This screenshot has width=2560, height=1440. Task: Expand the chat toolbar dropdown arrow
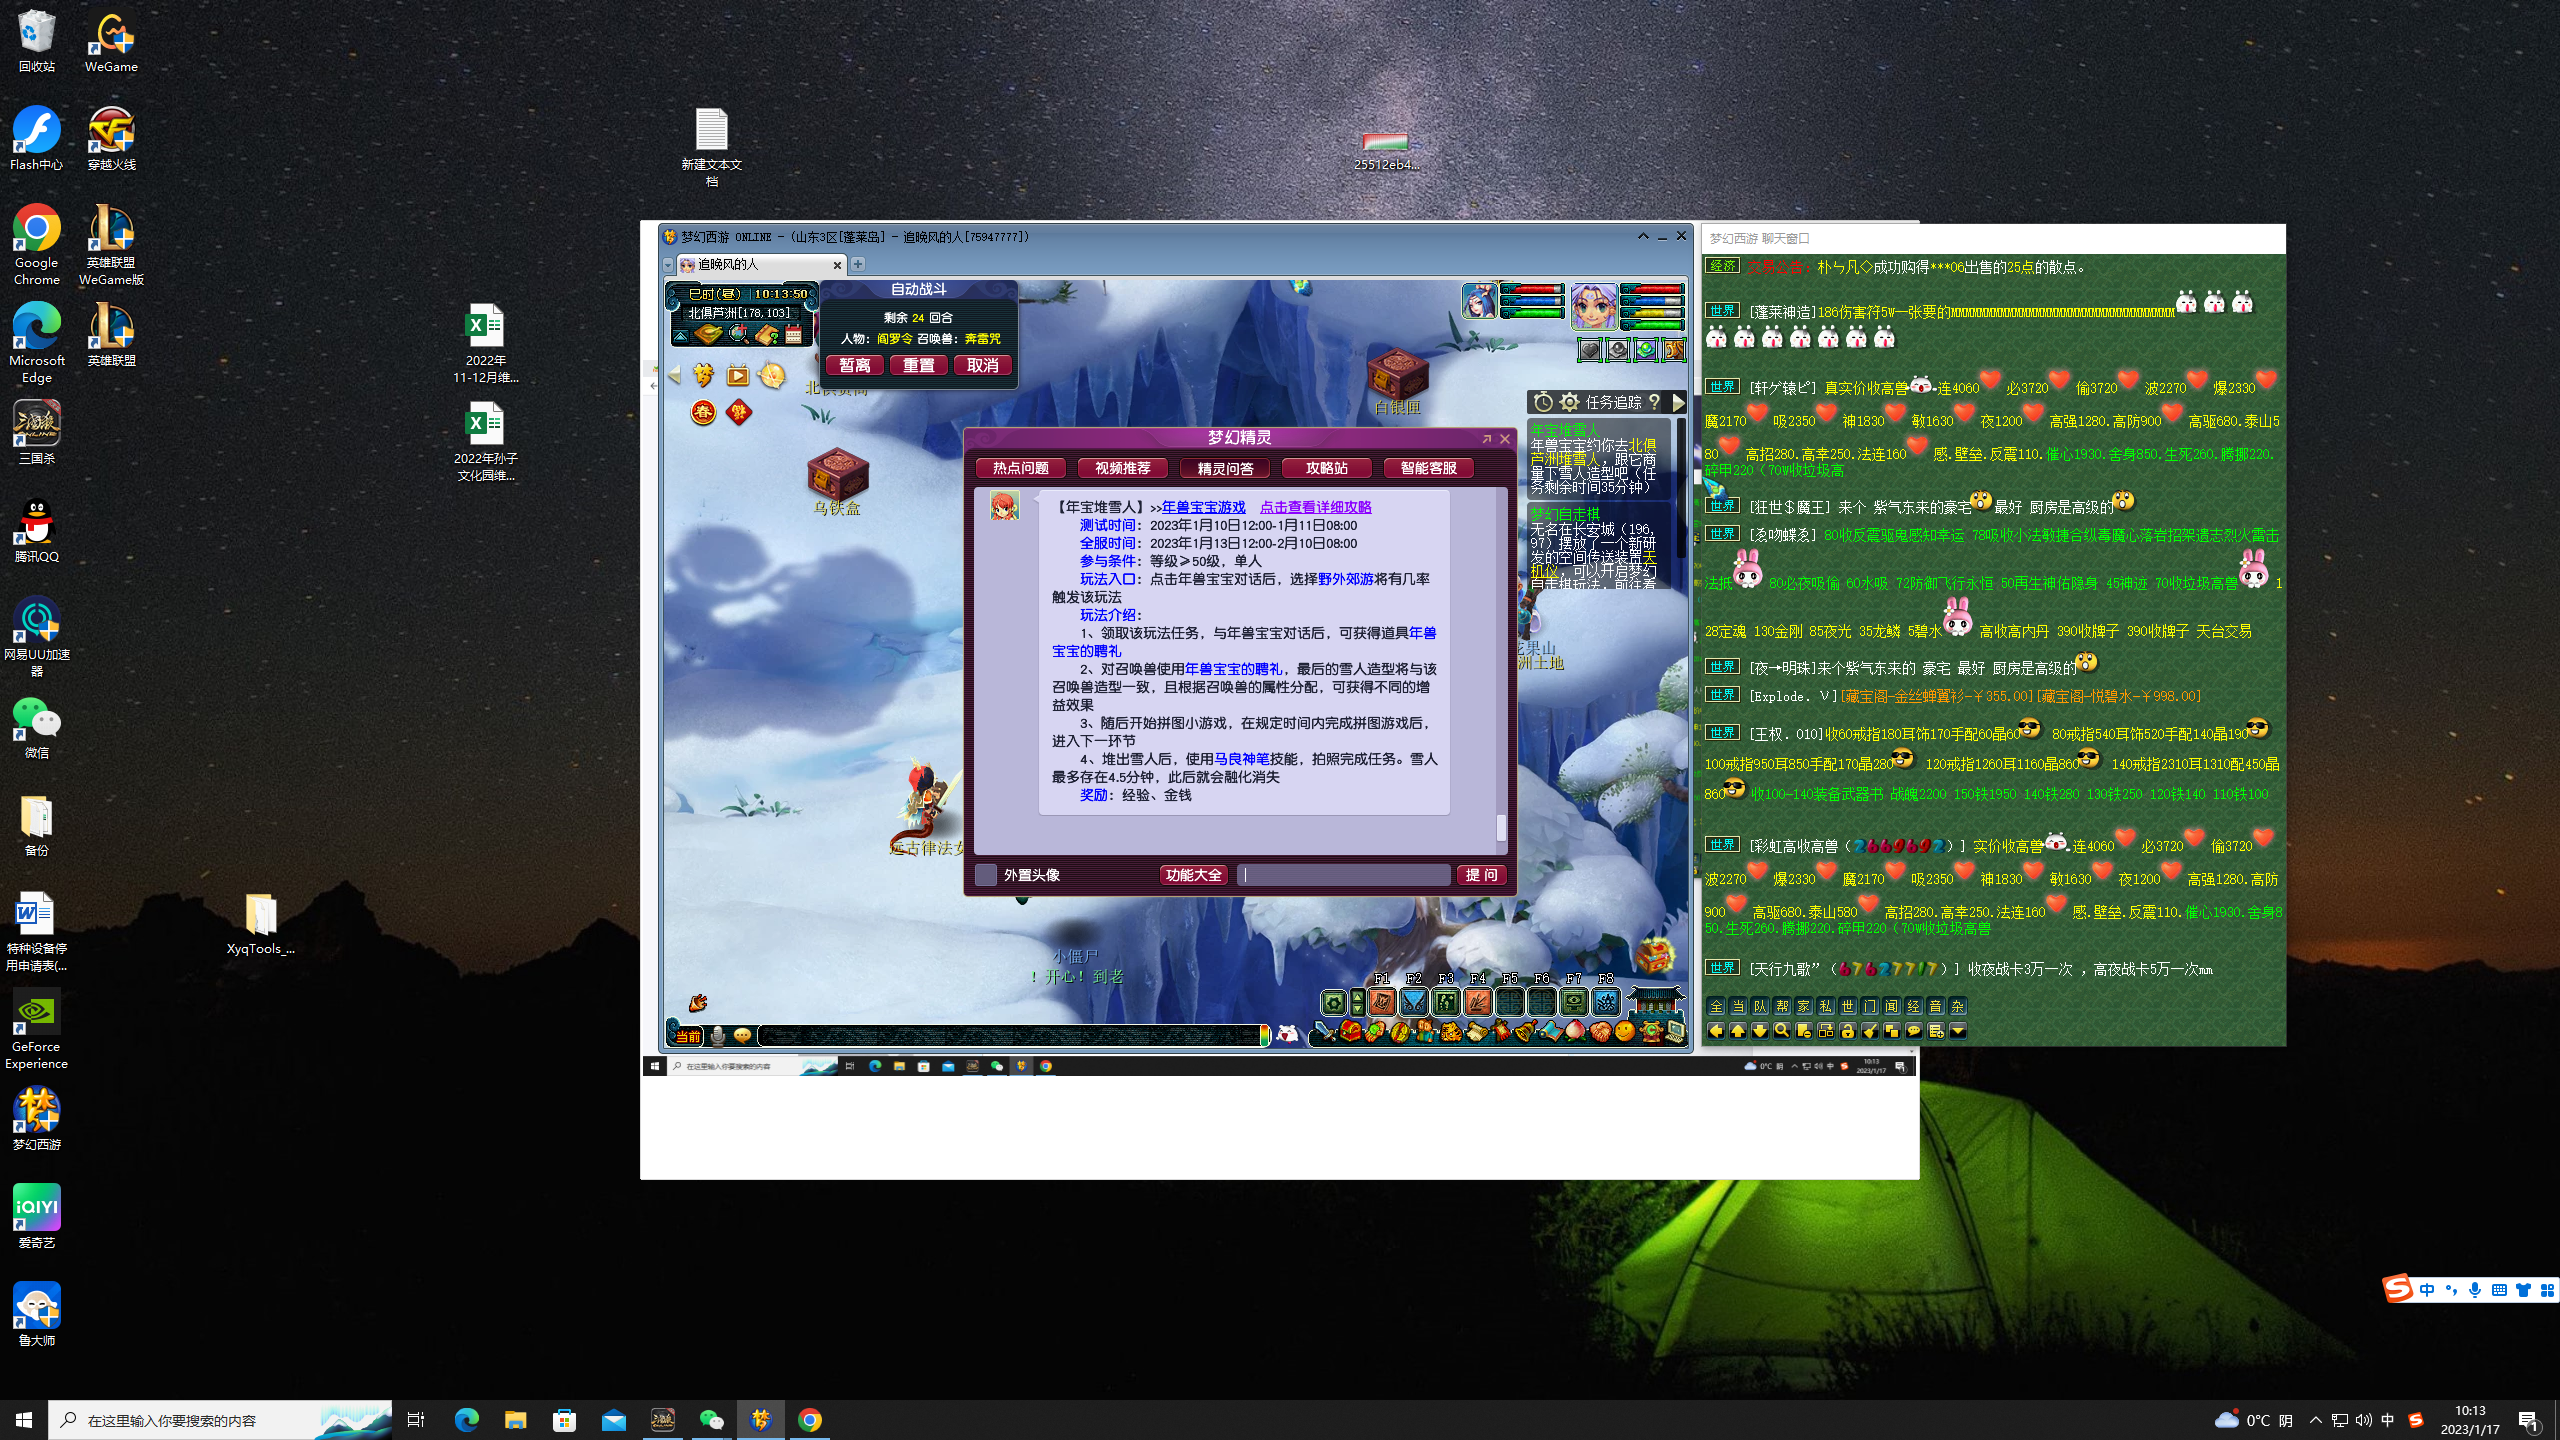(x=1958, y=1031)
